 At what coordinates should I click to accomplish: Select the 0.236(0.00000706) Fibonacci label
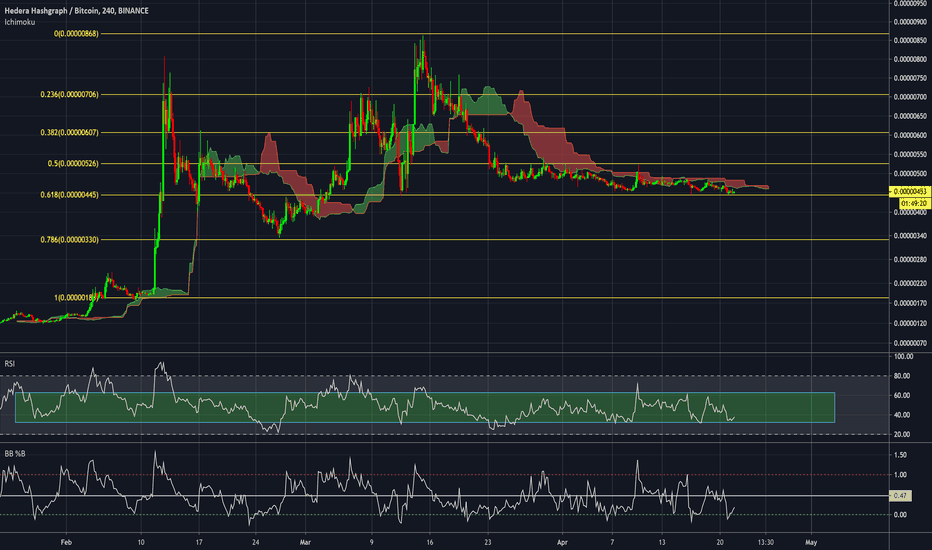point(70,95)
